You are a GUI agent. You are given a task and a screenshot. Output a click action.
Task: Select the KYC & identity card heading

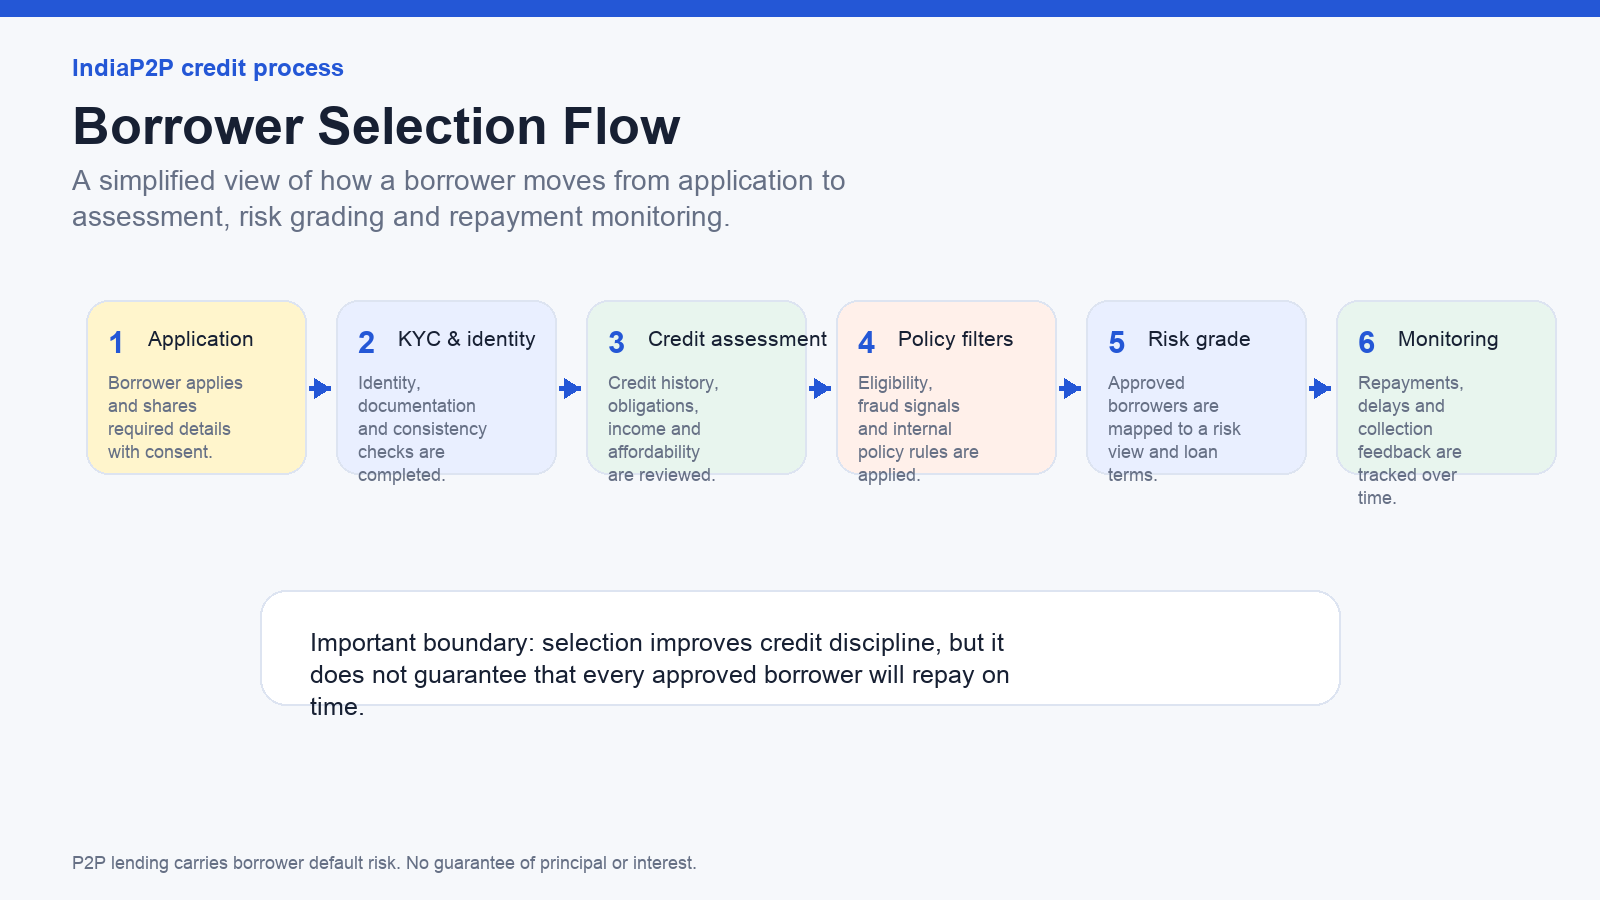467,339
